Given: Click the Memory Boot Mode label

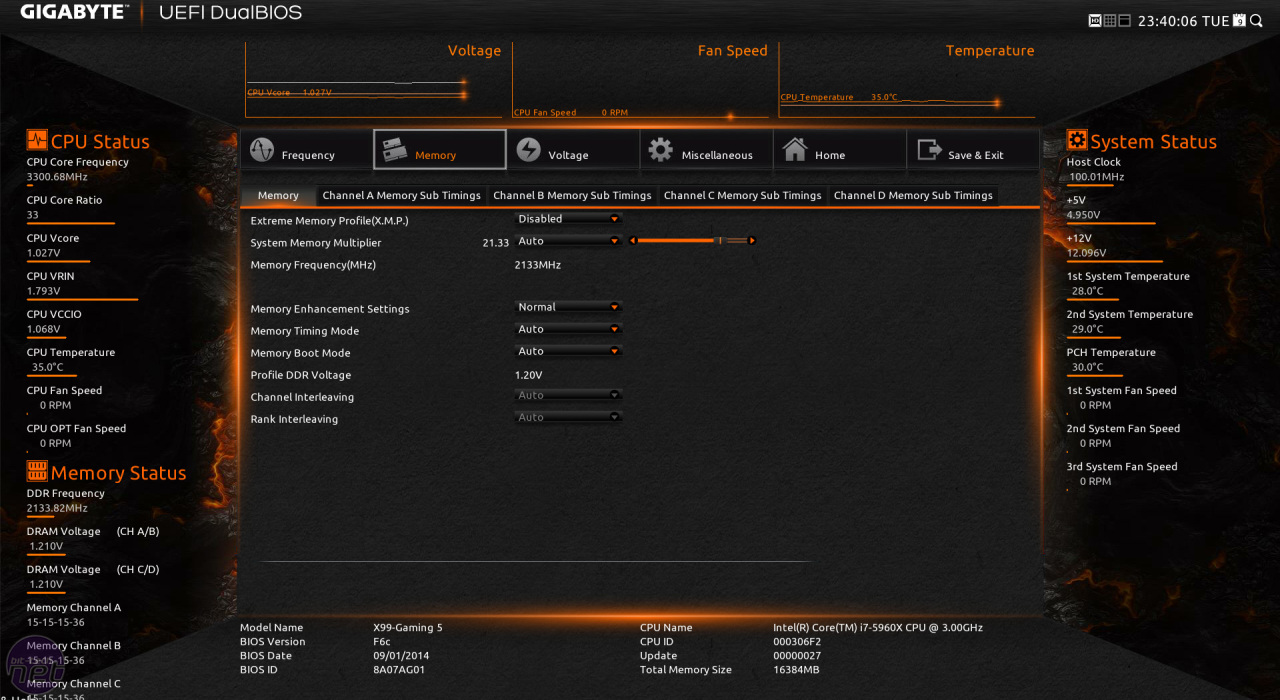Looking at the screenshot, I should 301,353.
